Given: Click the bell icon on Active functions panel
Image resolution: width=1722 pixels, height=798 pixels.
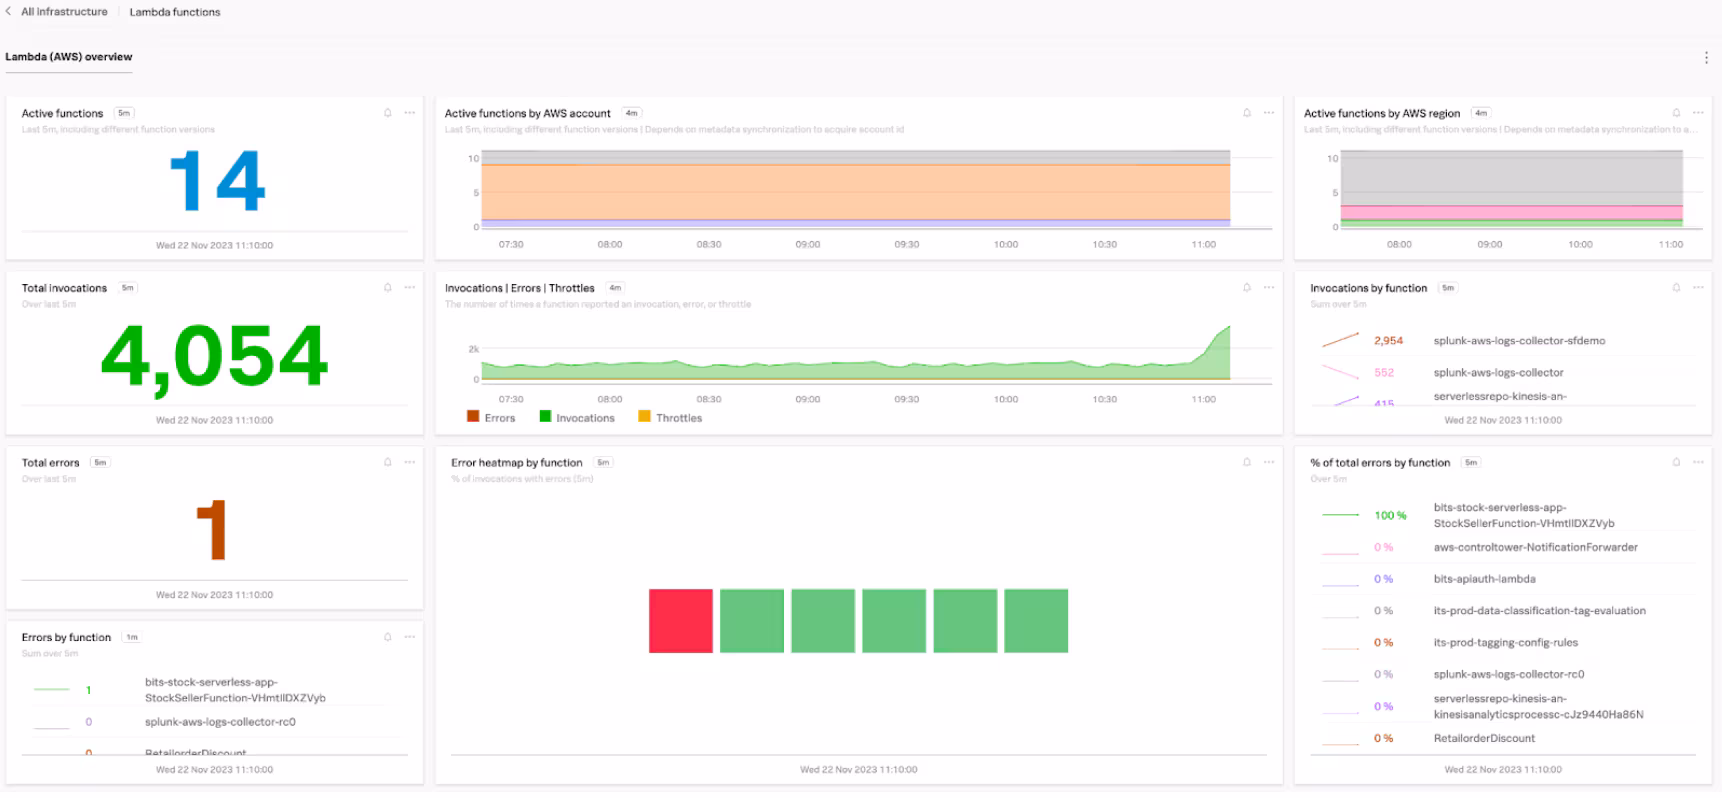Looking at the screenshot, I should [388, 113].
